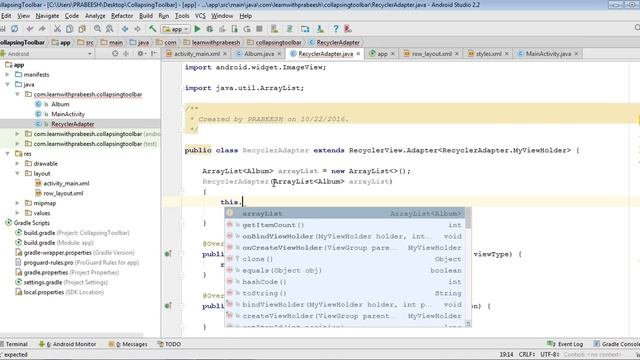Click the Copy icon in the toolbar
This screenshot has height=360, width=640.
[70, 29]
